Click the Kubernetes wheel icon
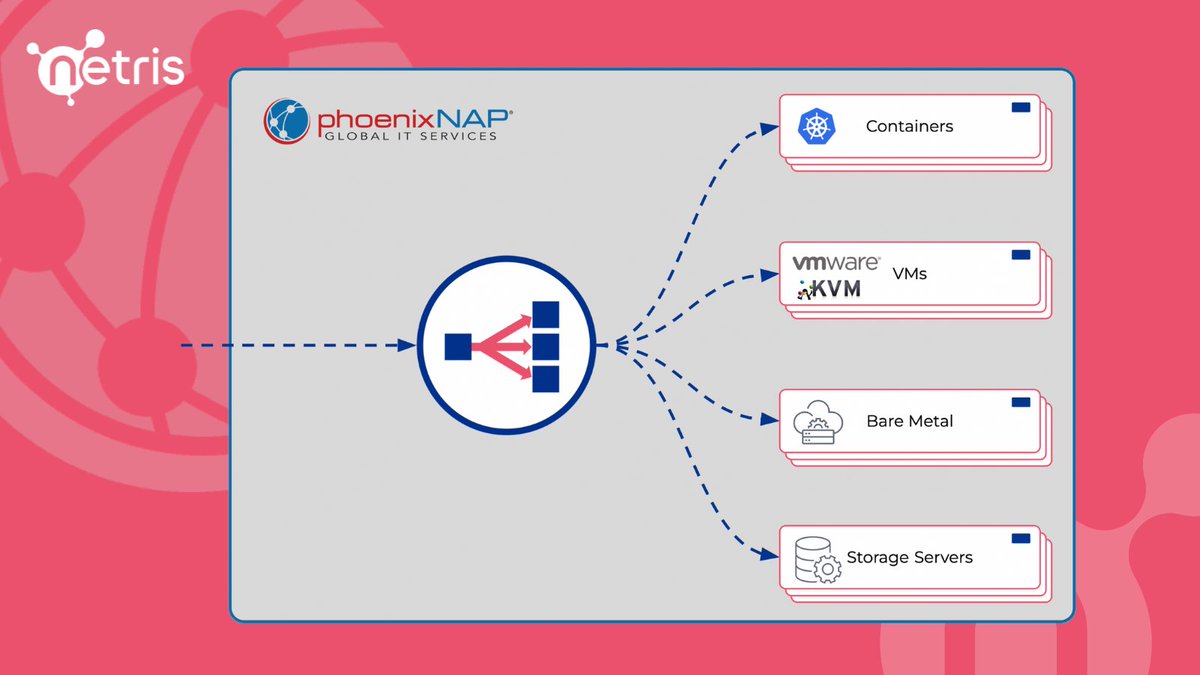Image resolution: width=1200 pixels, height=675 pixels. tap(816, 127)
